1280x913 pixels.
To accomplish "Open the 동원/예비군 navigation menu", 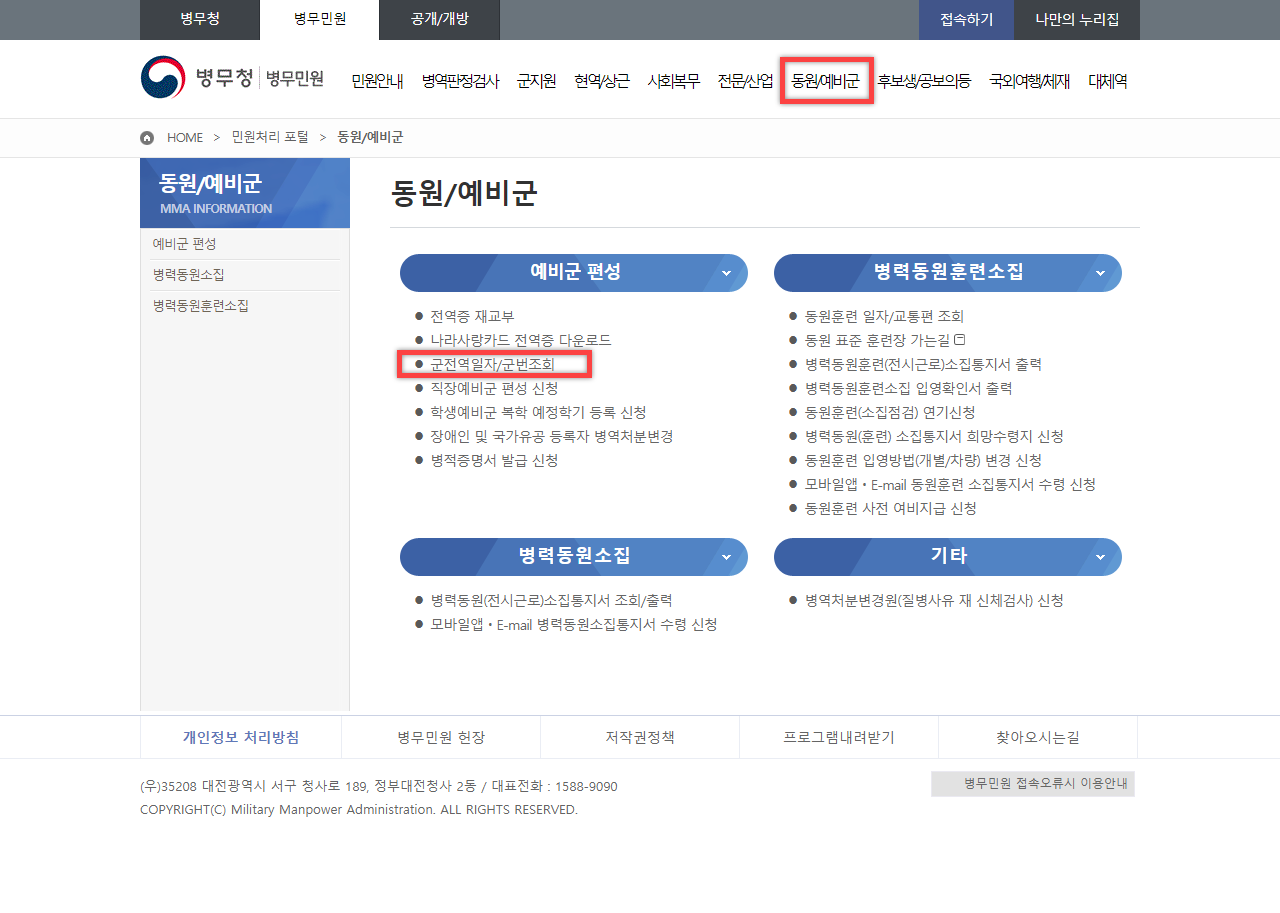I will (826, 82).
